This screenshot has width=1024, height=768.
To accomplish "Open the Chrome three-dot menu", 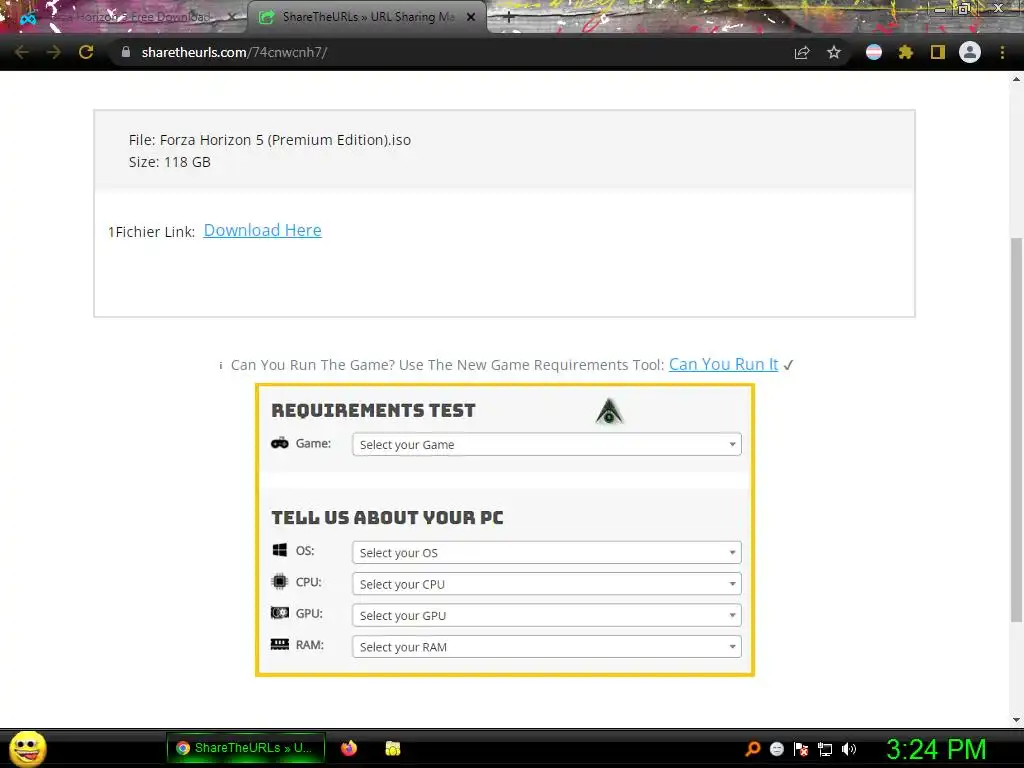I will pos(1002,52).
